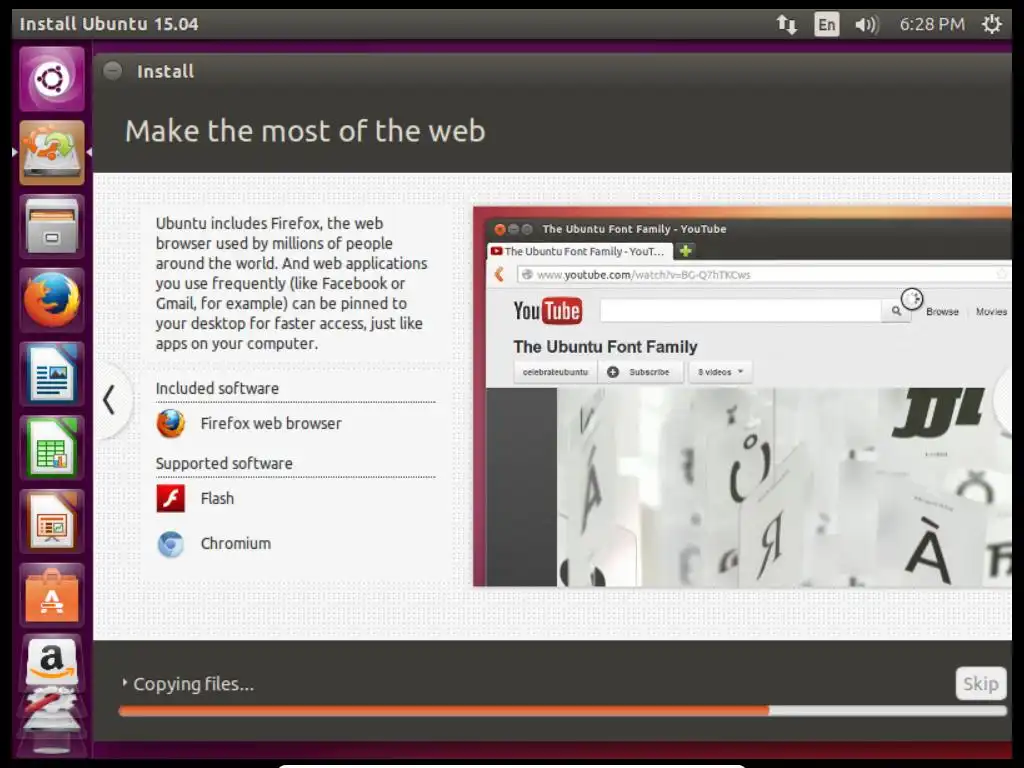Open LibreOffice Calc from launcher

[x=52, y=448]
